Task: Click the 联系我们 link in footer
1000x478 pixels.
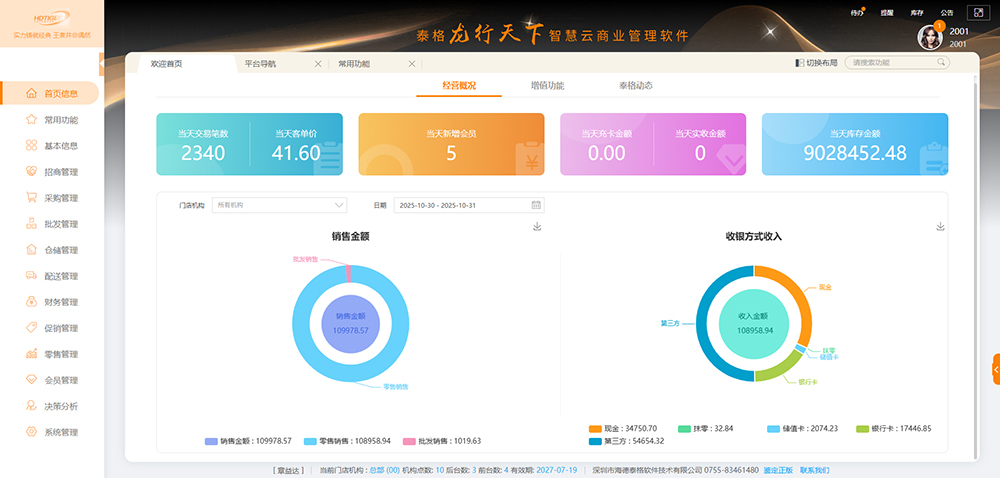Action: [x=814, y=470]
